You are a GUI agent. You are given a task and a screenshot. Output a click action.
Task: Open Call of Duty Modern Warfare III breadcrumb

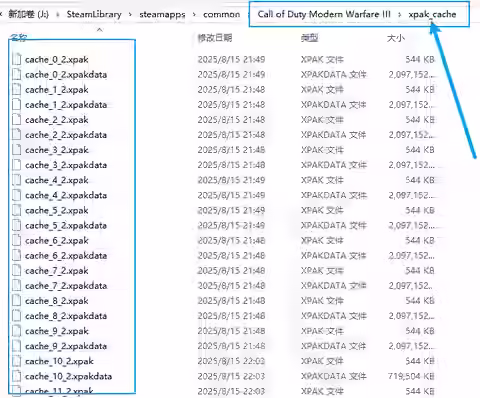[x=324, y=14]
